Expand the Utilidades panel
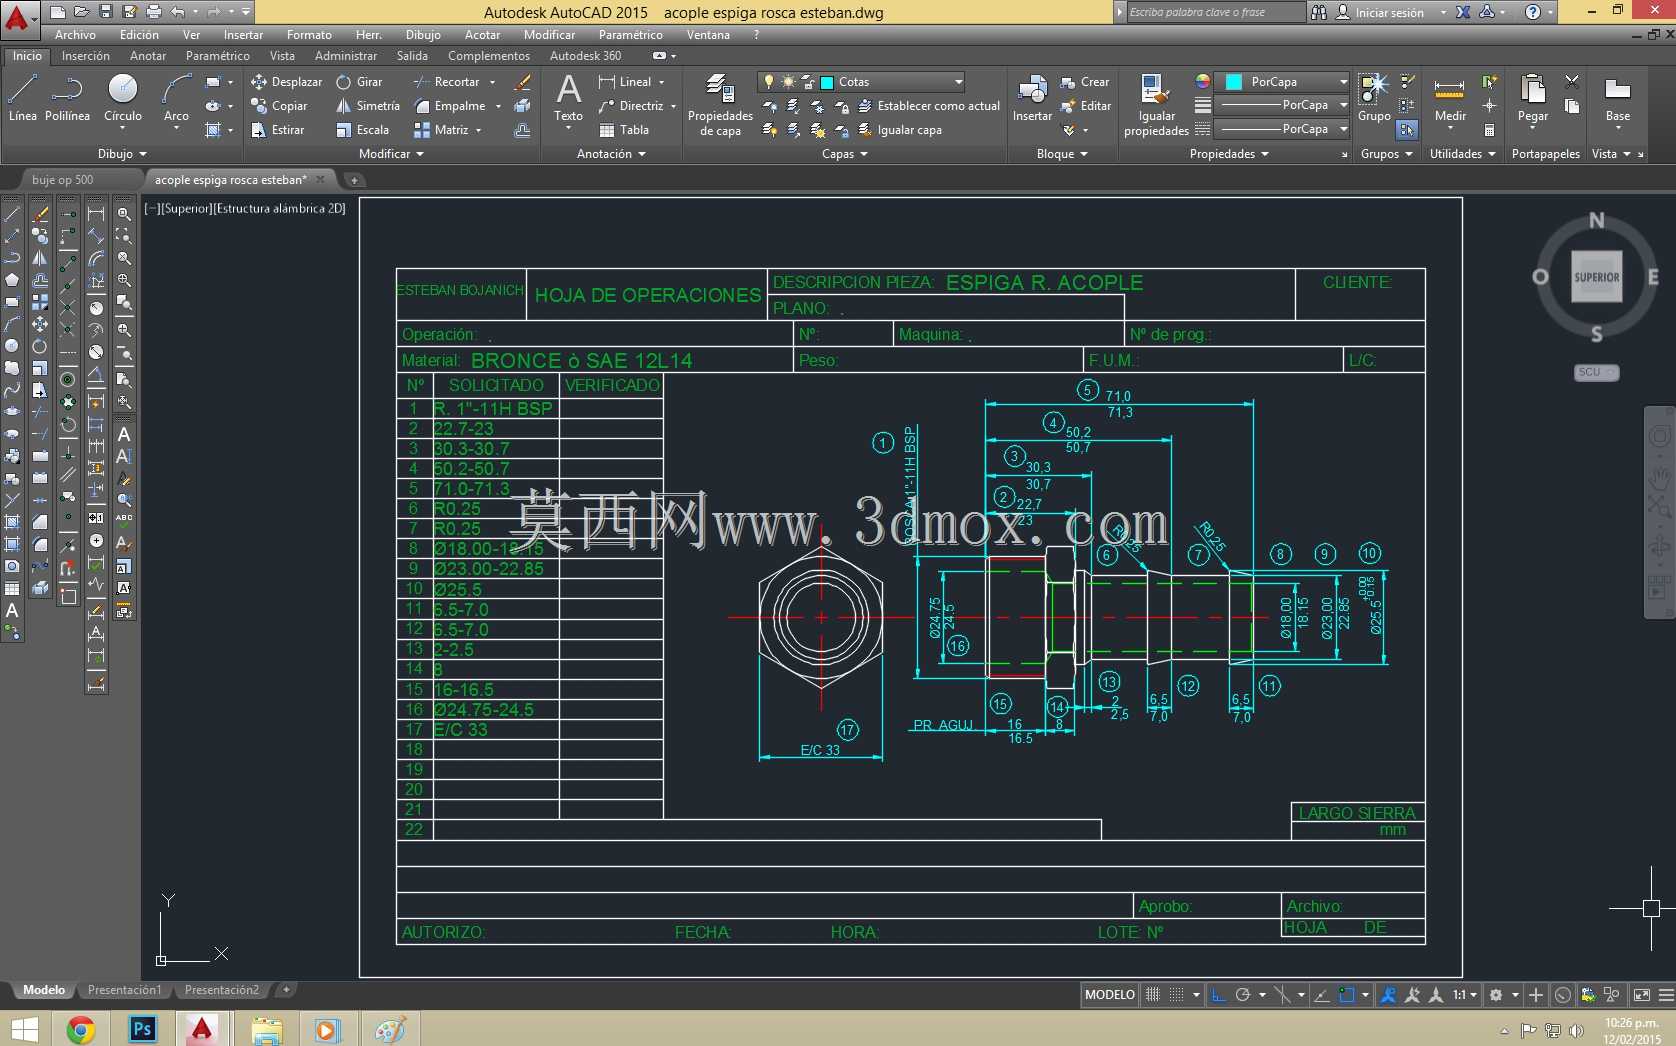Viewport: 1676px width, 1046px height. click(1463, 154)
